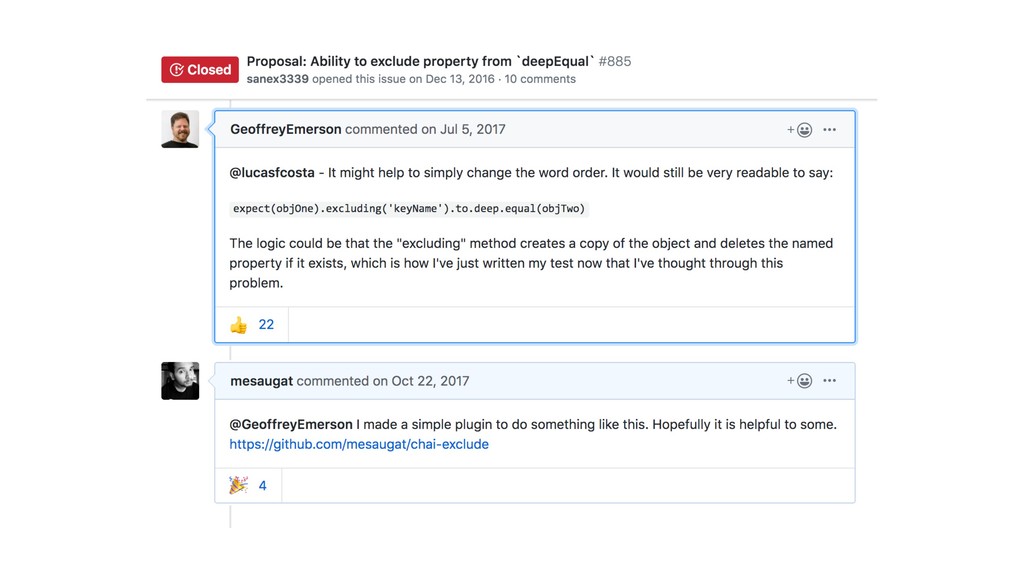Open GeoffreyEmerson's profile from the comment header
The height and width of the screenshot is (576, 1024).
[x=286, y=130]
